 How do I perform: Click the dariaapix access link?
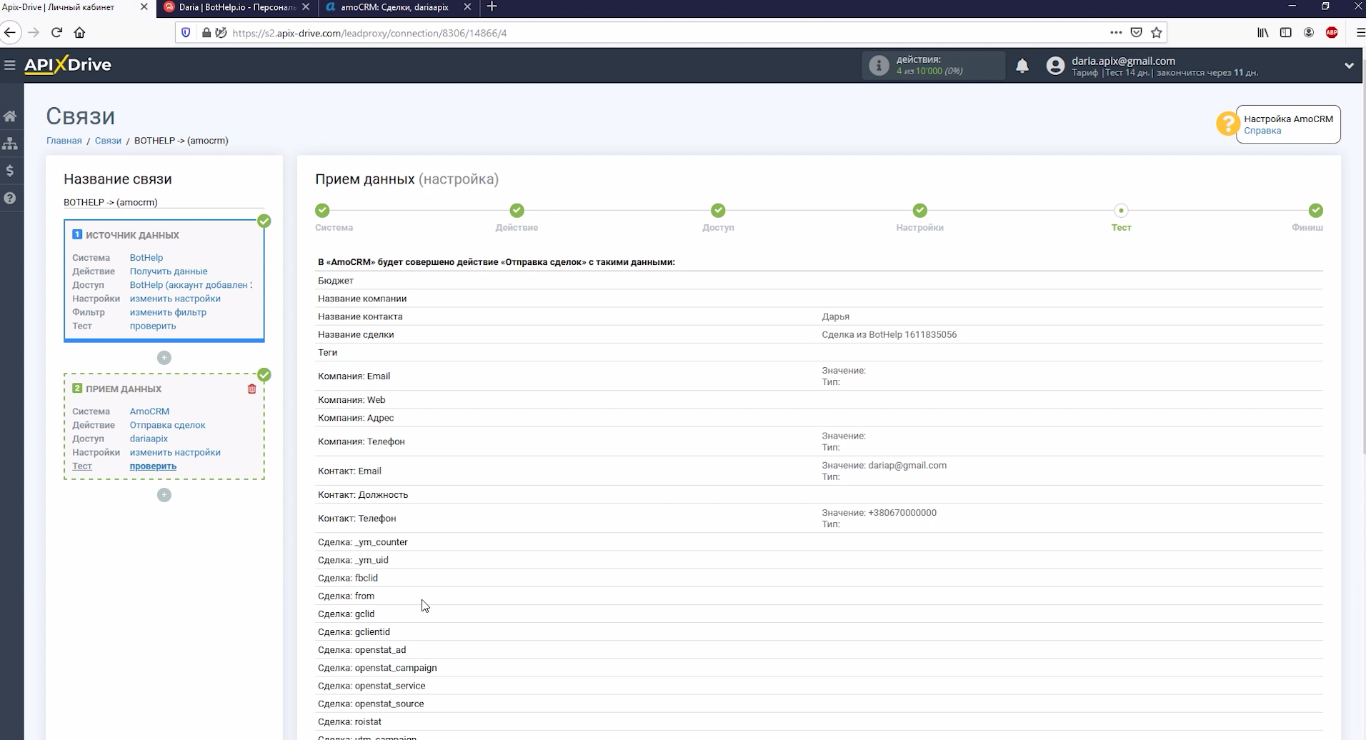(149, 439)
